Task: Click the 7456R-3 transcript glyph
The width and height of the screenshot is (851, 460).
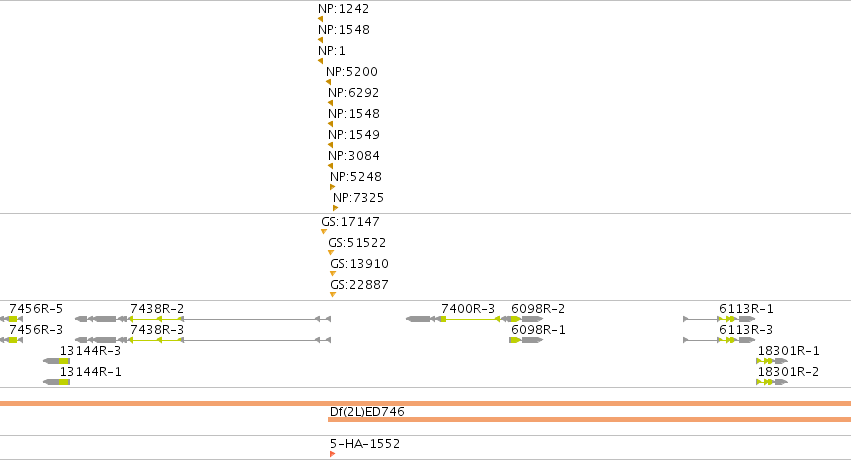Action: coord(11,340)
